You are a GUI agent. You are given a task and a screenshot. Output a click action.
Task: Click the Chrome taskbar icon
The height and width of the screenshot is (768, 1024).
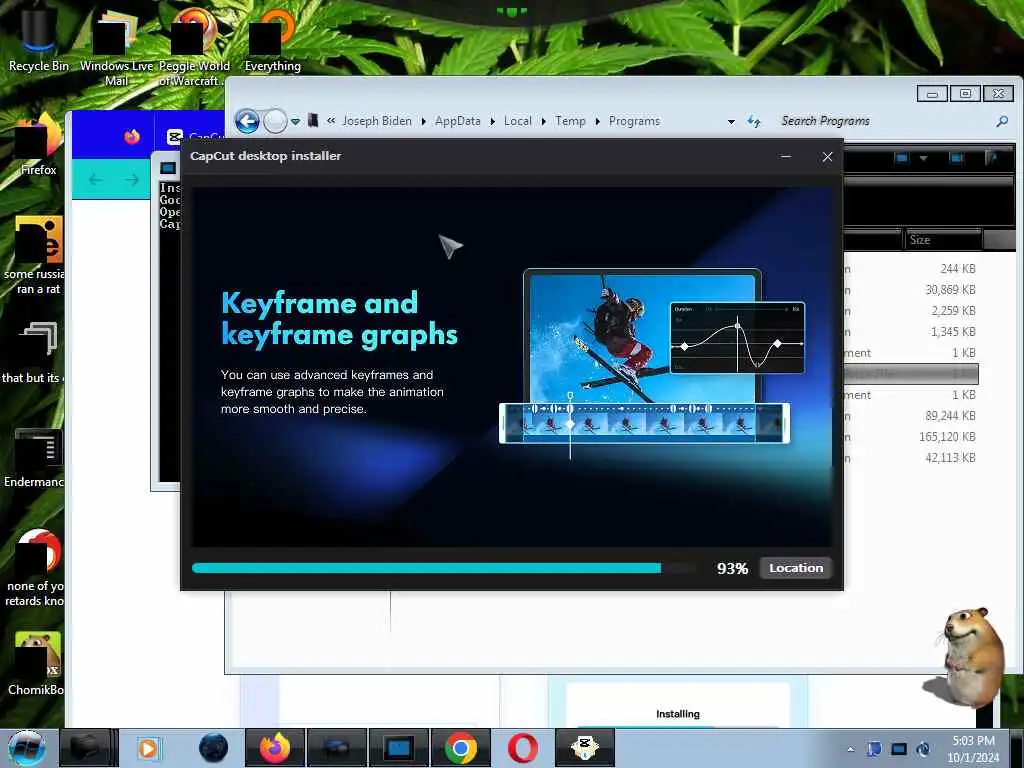point(460,748)
